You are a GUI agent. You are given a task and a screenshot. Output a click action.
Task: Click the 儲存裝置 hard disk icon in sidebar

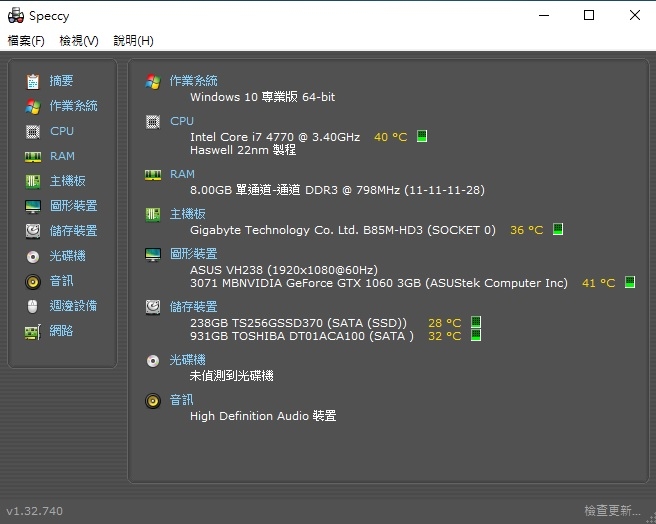click(x=33, y=231)
